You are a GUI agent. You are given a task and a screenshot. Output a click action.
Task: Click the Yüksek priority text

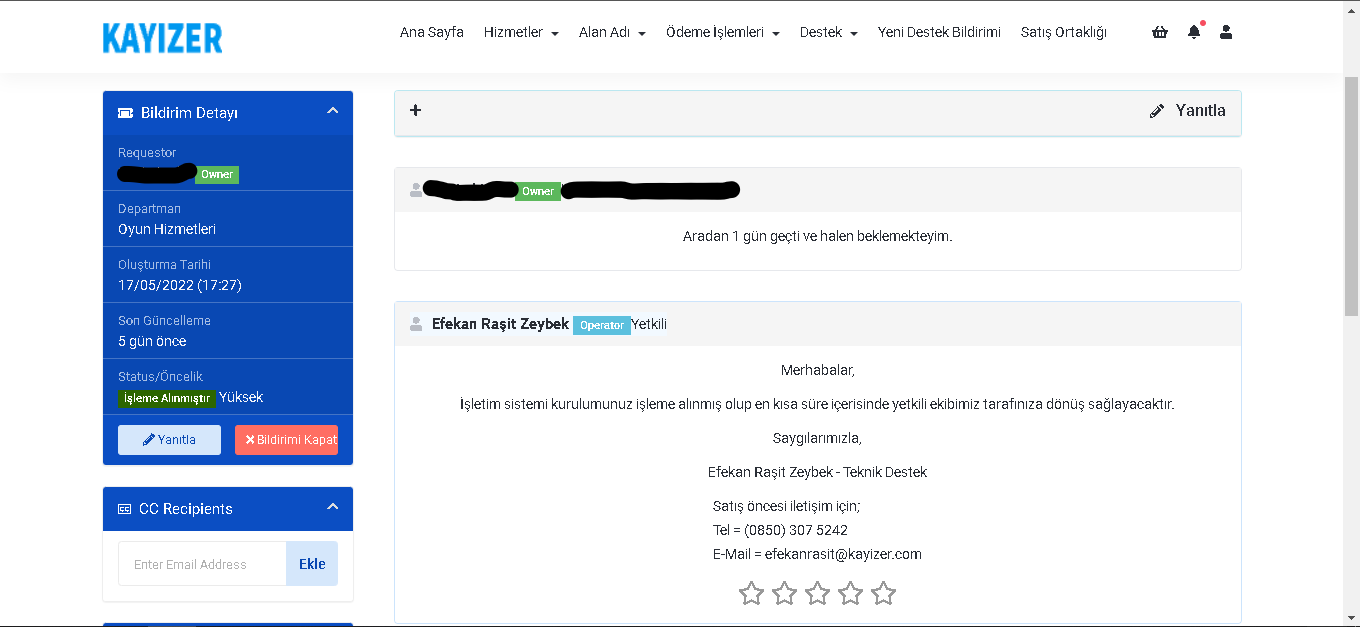click(x=241, y=397)
